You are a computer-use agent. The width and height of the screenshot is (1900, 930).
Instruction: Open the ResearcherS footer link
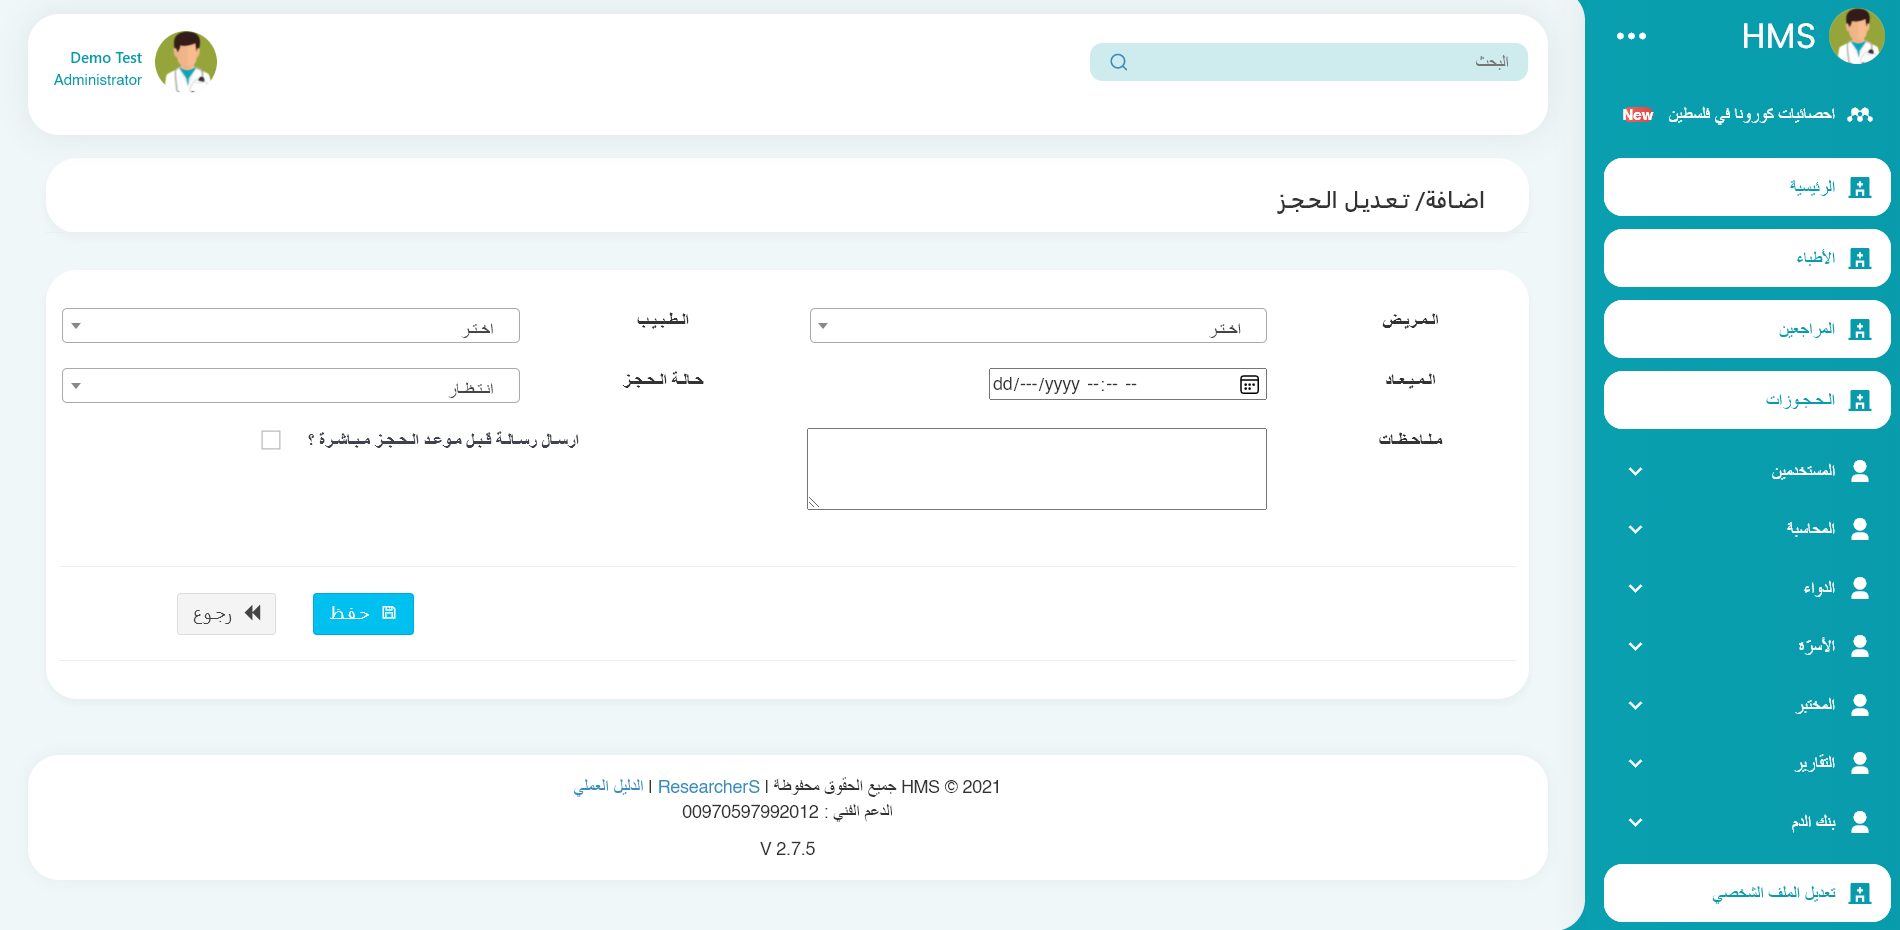coord(708,787)
